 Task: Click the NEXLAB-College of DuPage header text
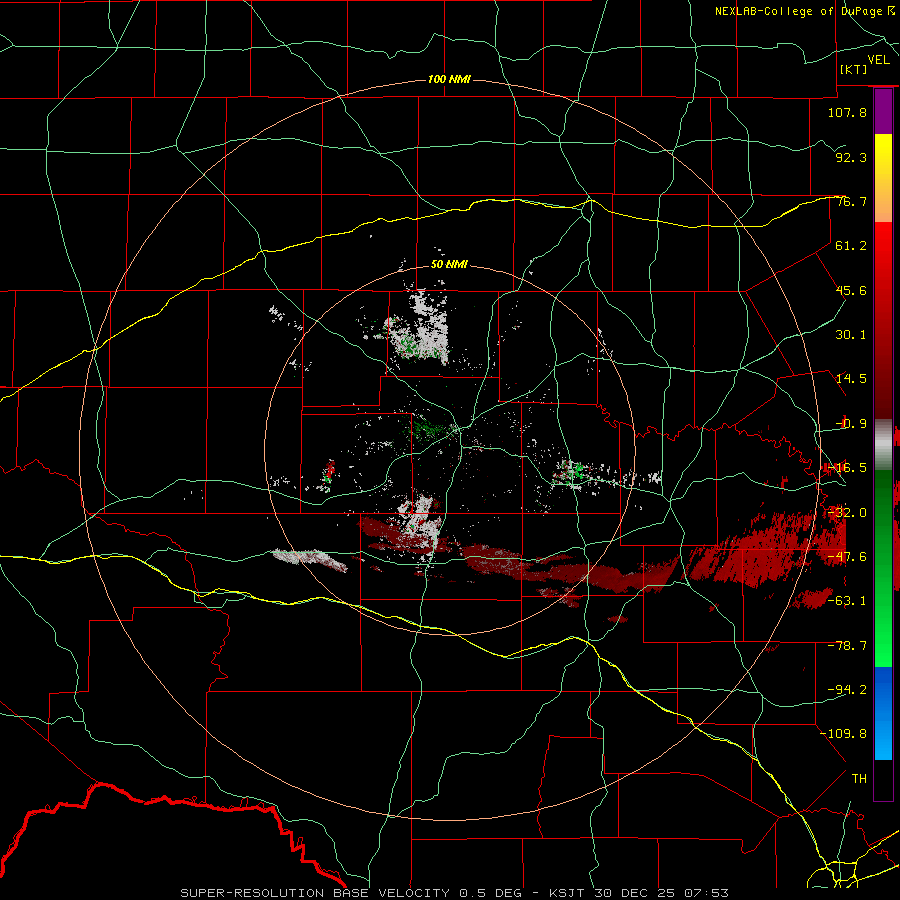point(805,11)
